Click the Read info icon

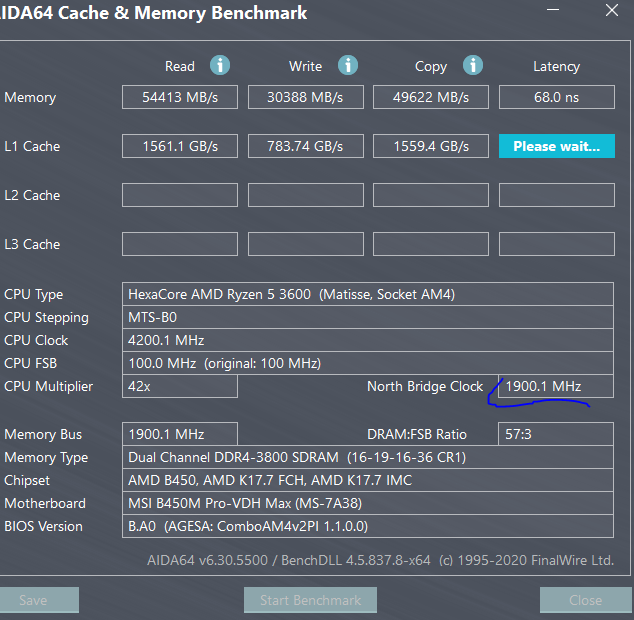coord(220,65)
